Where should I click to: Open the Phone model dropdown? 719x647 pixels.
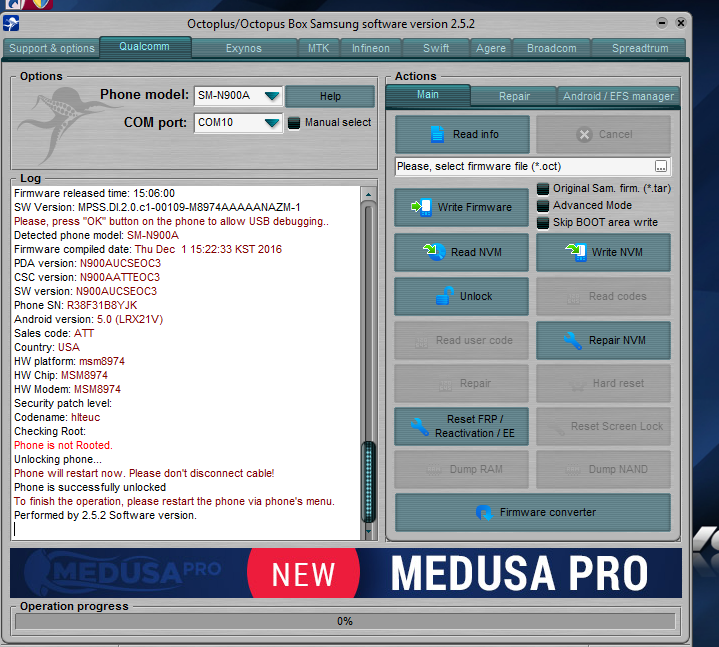point(272,96)
